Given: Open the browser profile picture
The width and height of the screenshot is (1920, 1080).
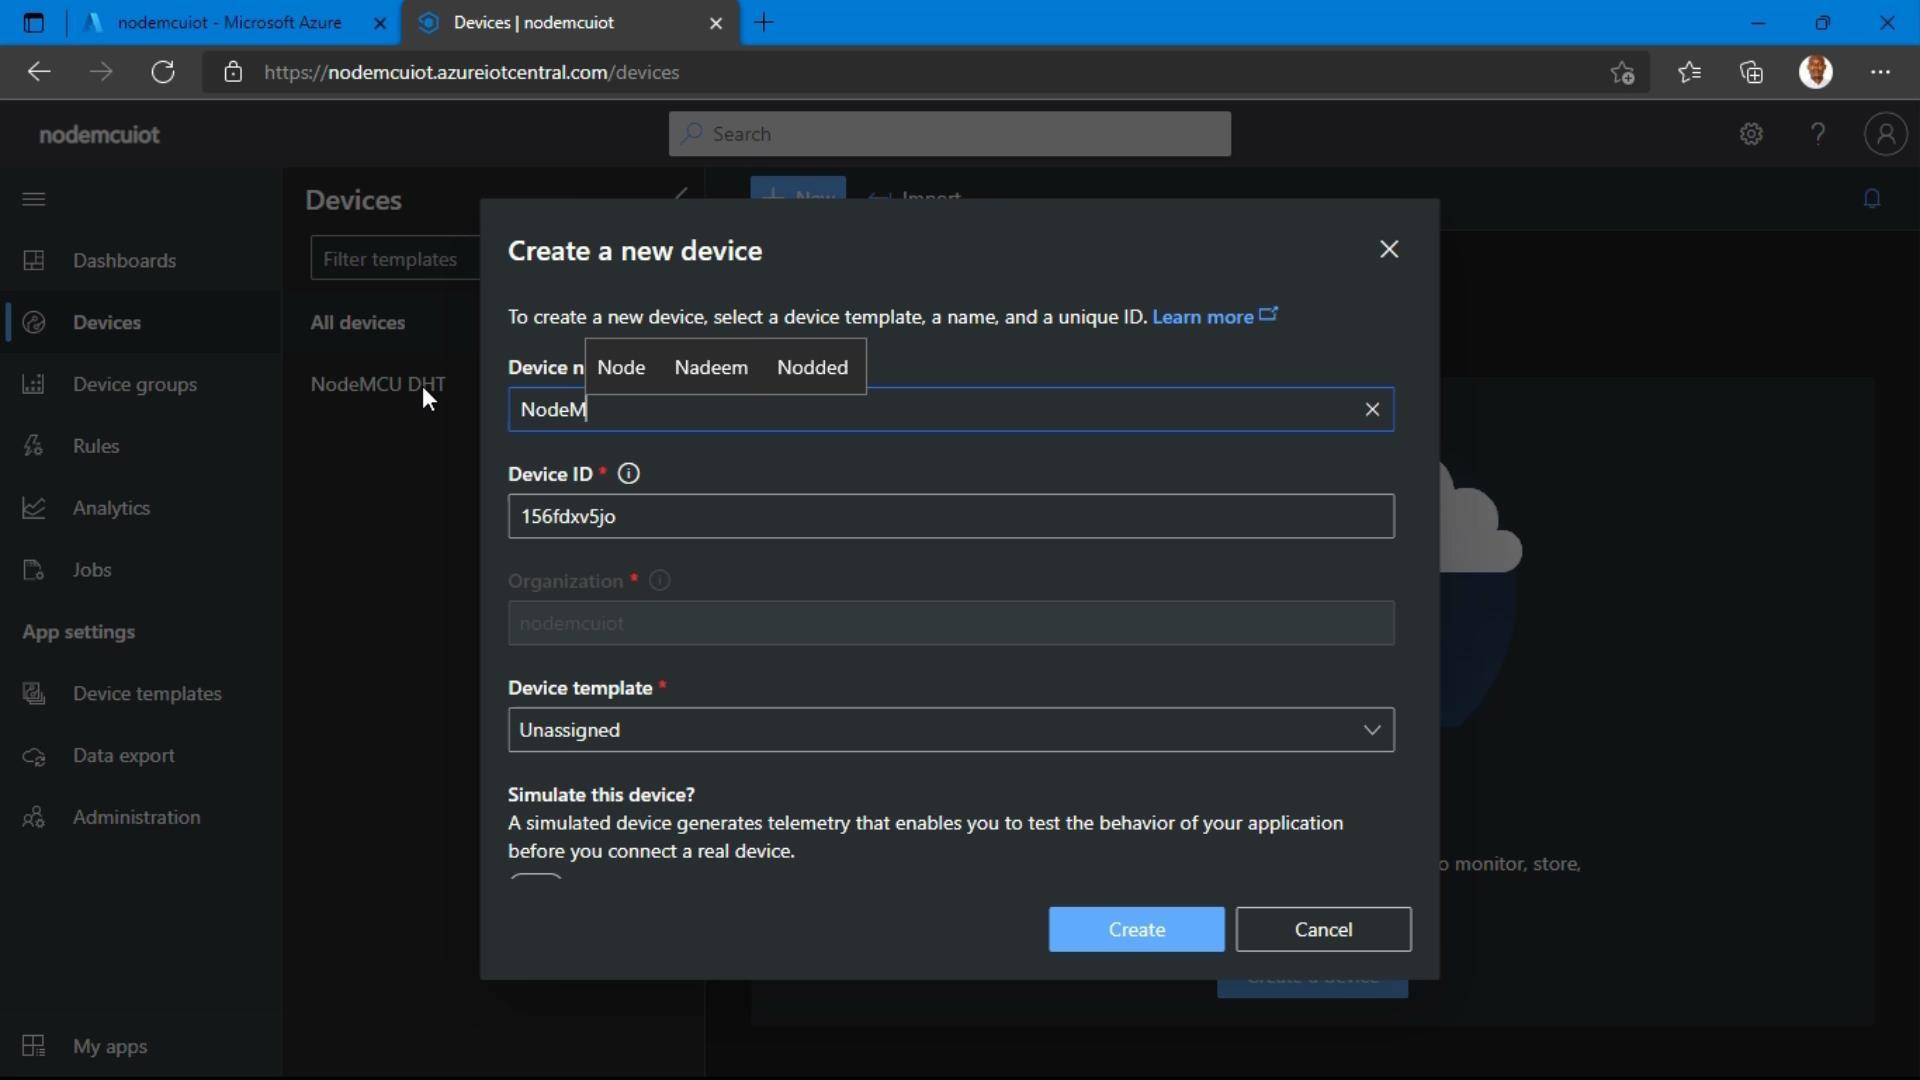Looking at the screenshot, I should [x=1816, y=72].
